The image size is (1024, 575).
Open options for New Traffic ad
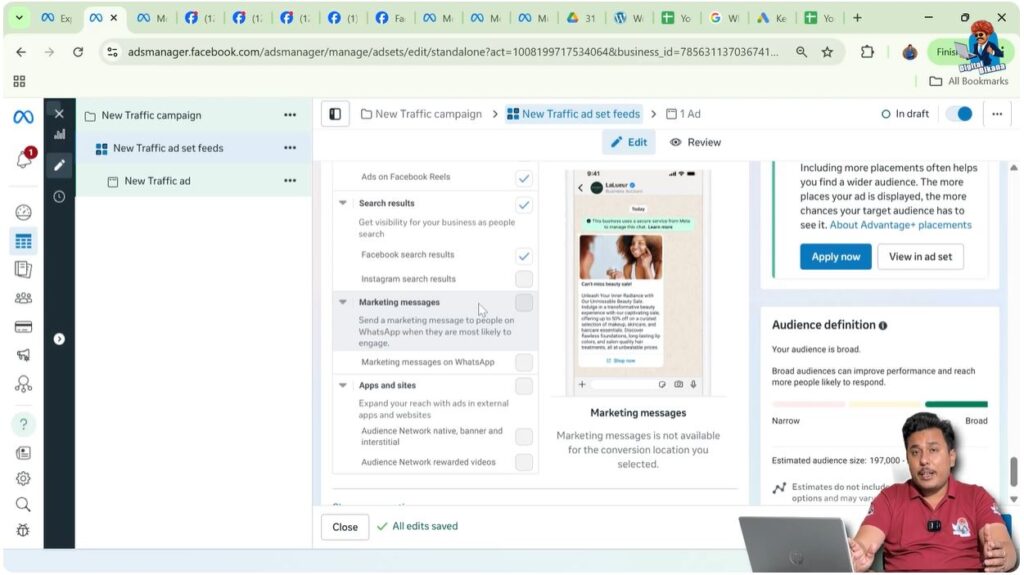coord(290,180)
